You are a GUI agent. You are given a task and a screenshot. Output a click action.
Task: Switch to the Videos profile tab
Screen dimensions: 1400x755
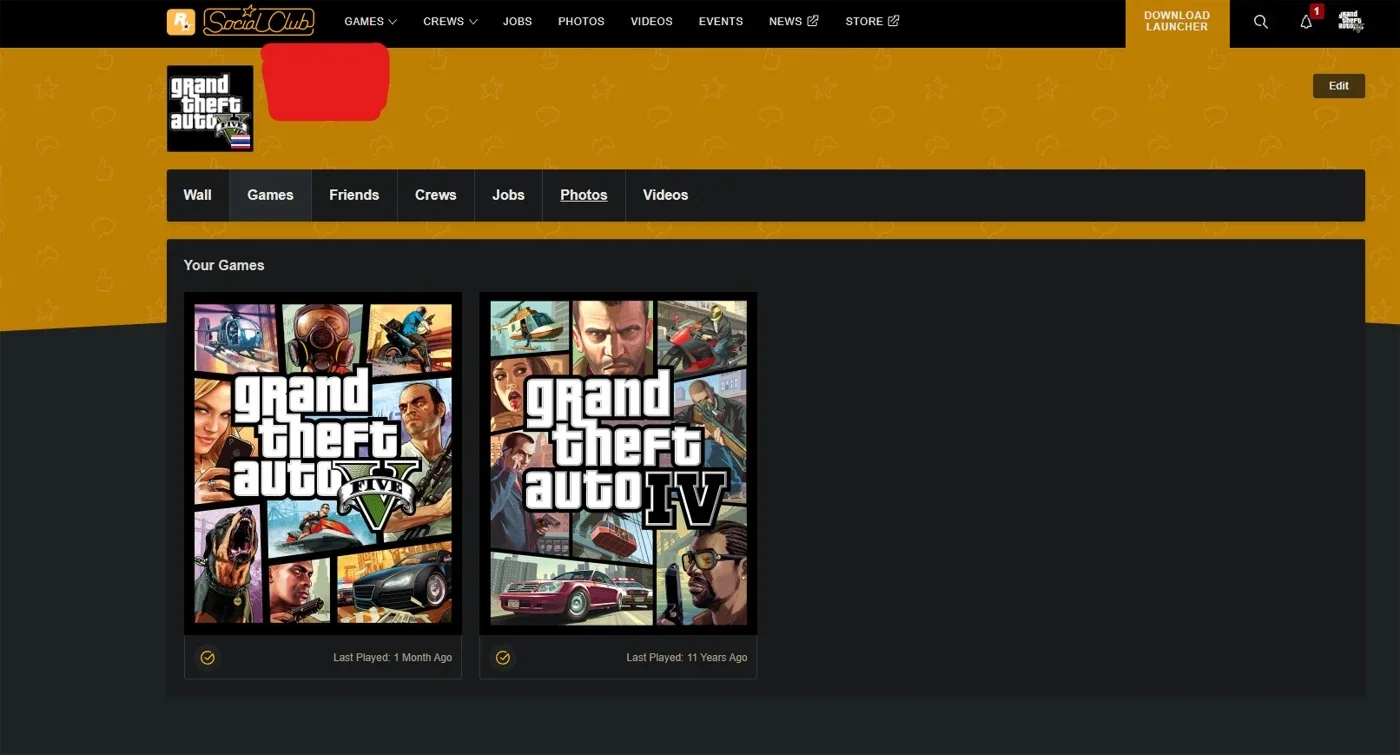coord(666,195)
